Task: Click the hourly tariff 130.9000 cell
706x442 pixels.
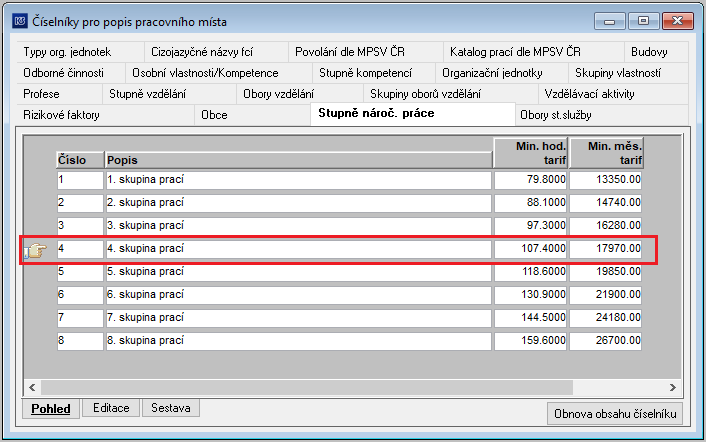Action: pyautogui.click(x=531, y=294)
